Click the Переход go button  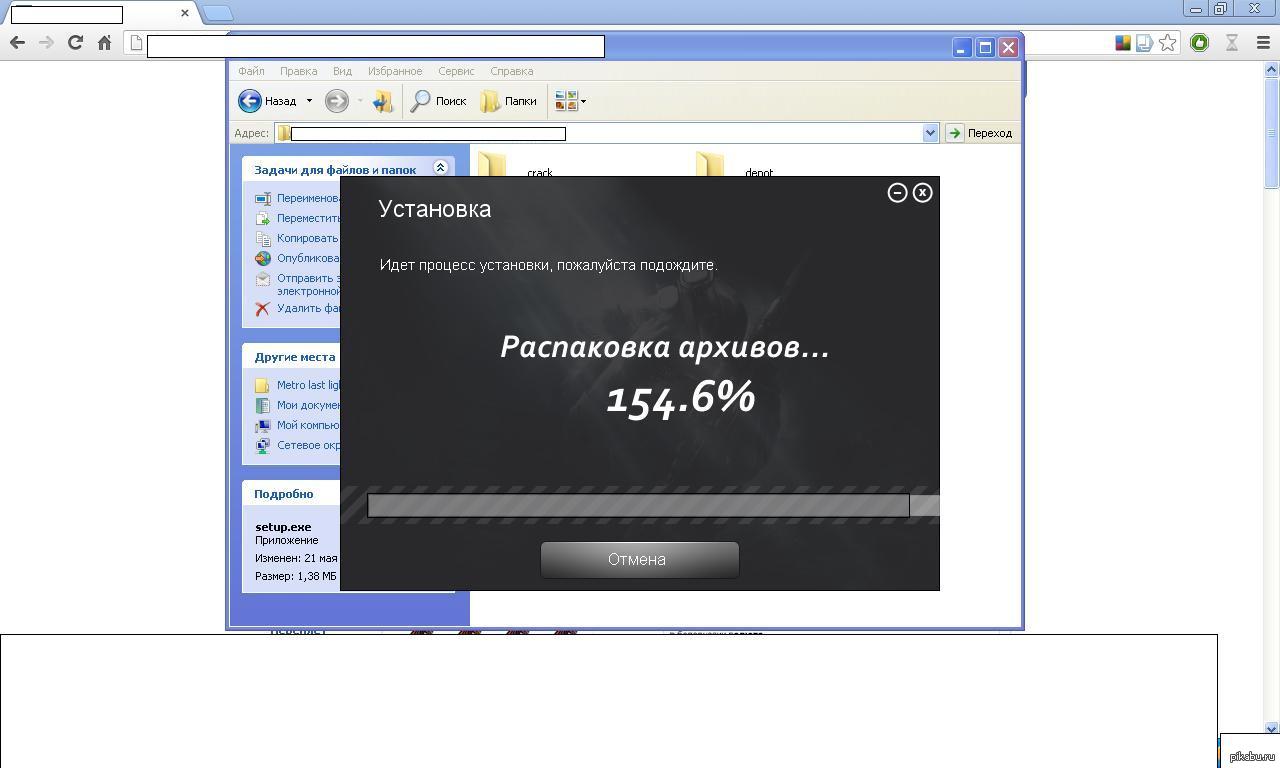coord(980,133)
